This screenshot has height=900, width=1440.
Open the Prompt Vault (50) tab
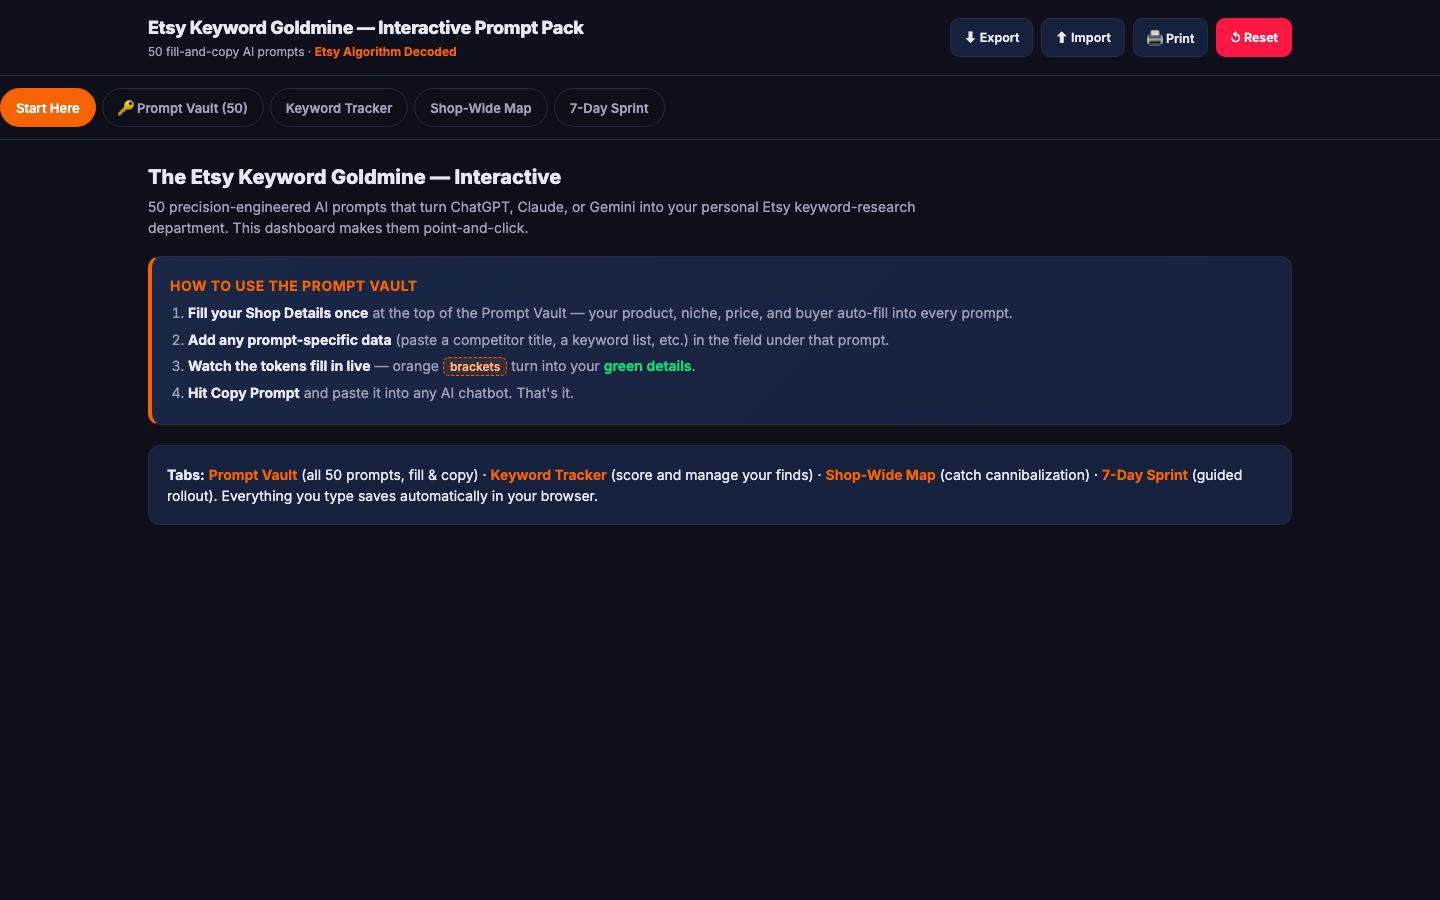(x=183, y=108)
